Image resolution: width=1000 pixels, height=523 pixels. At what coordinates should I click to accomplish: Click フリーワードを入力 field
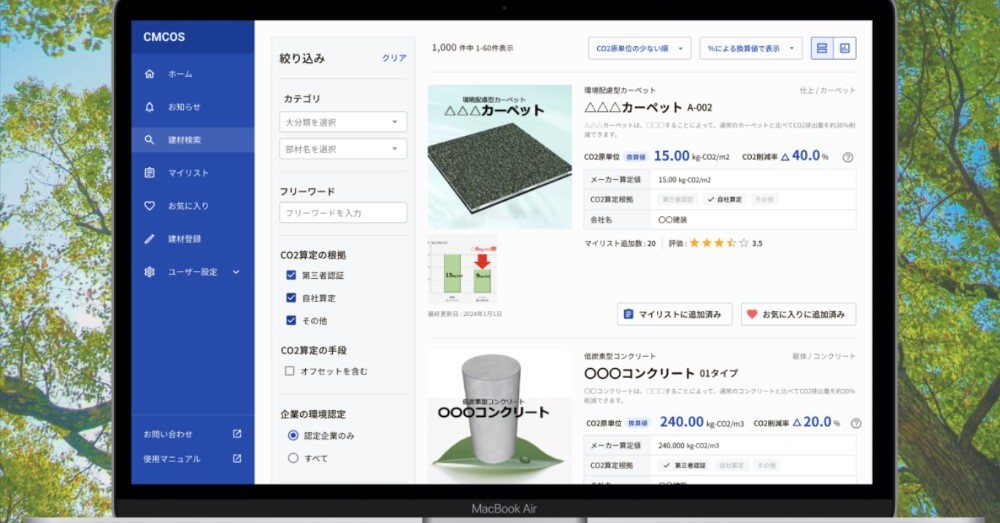point(343,212)
